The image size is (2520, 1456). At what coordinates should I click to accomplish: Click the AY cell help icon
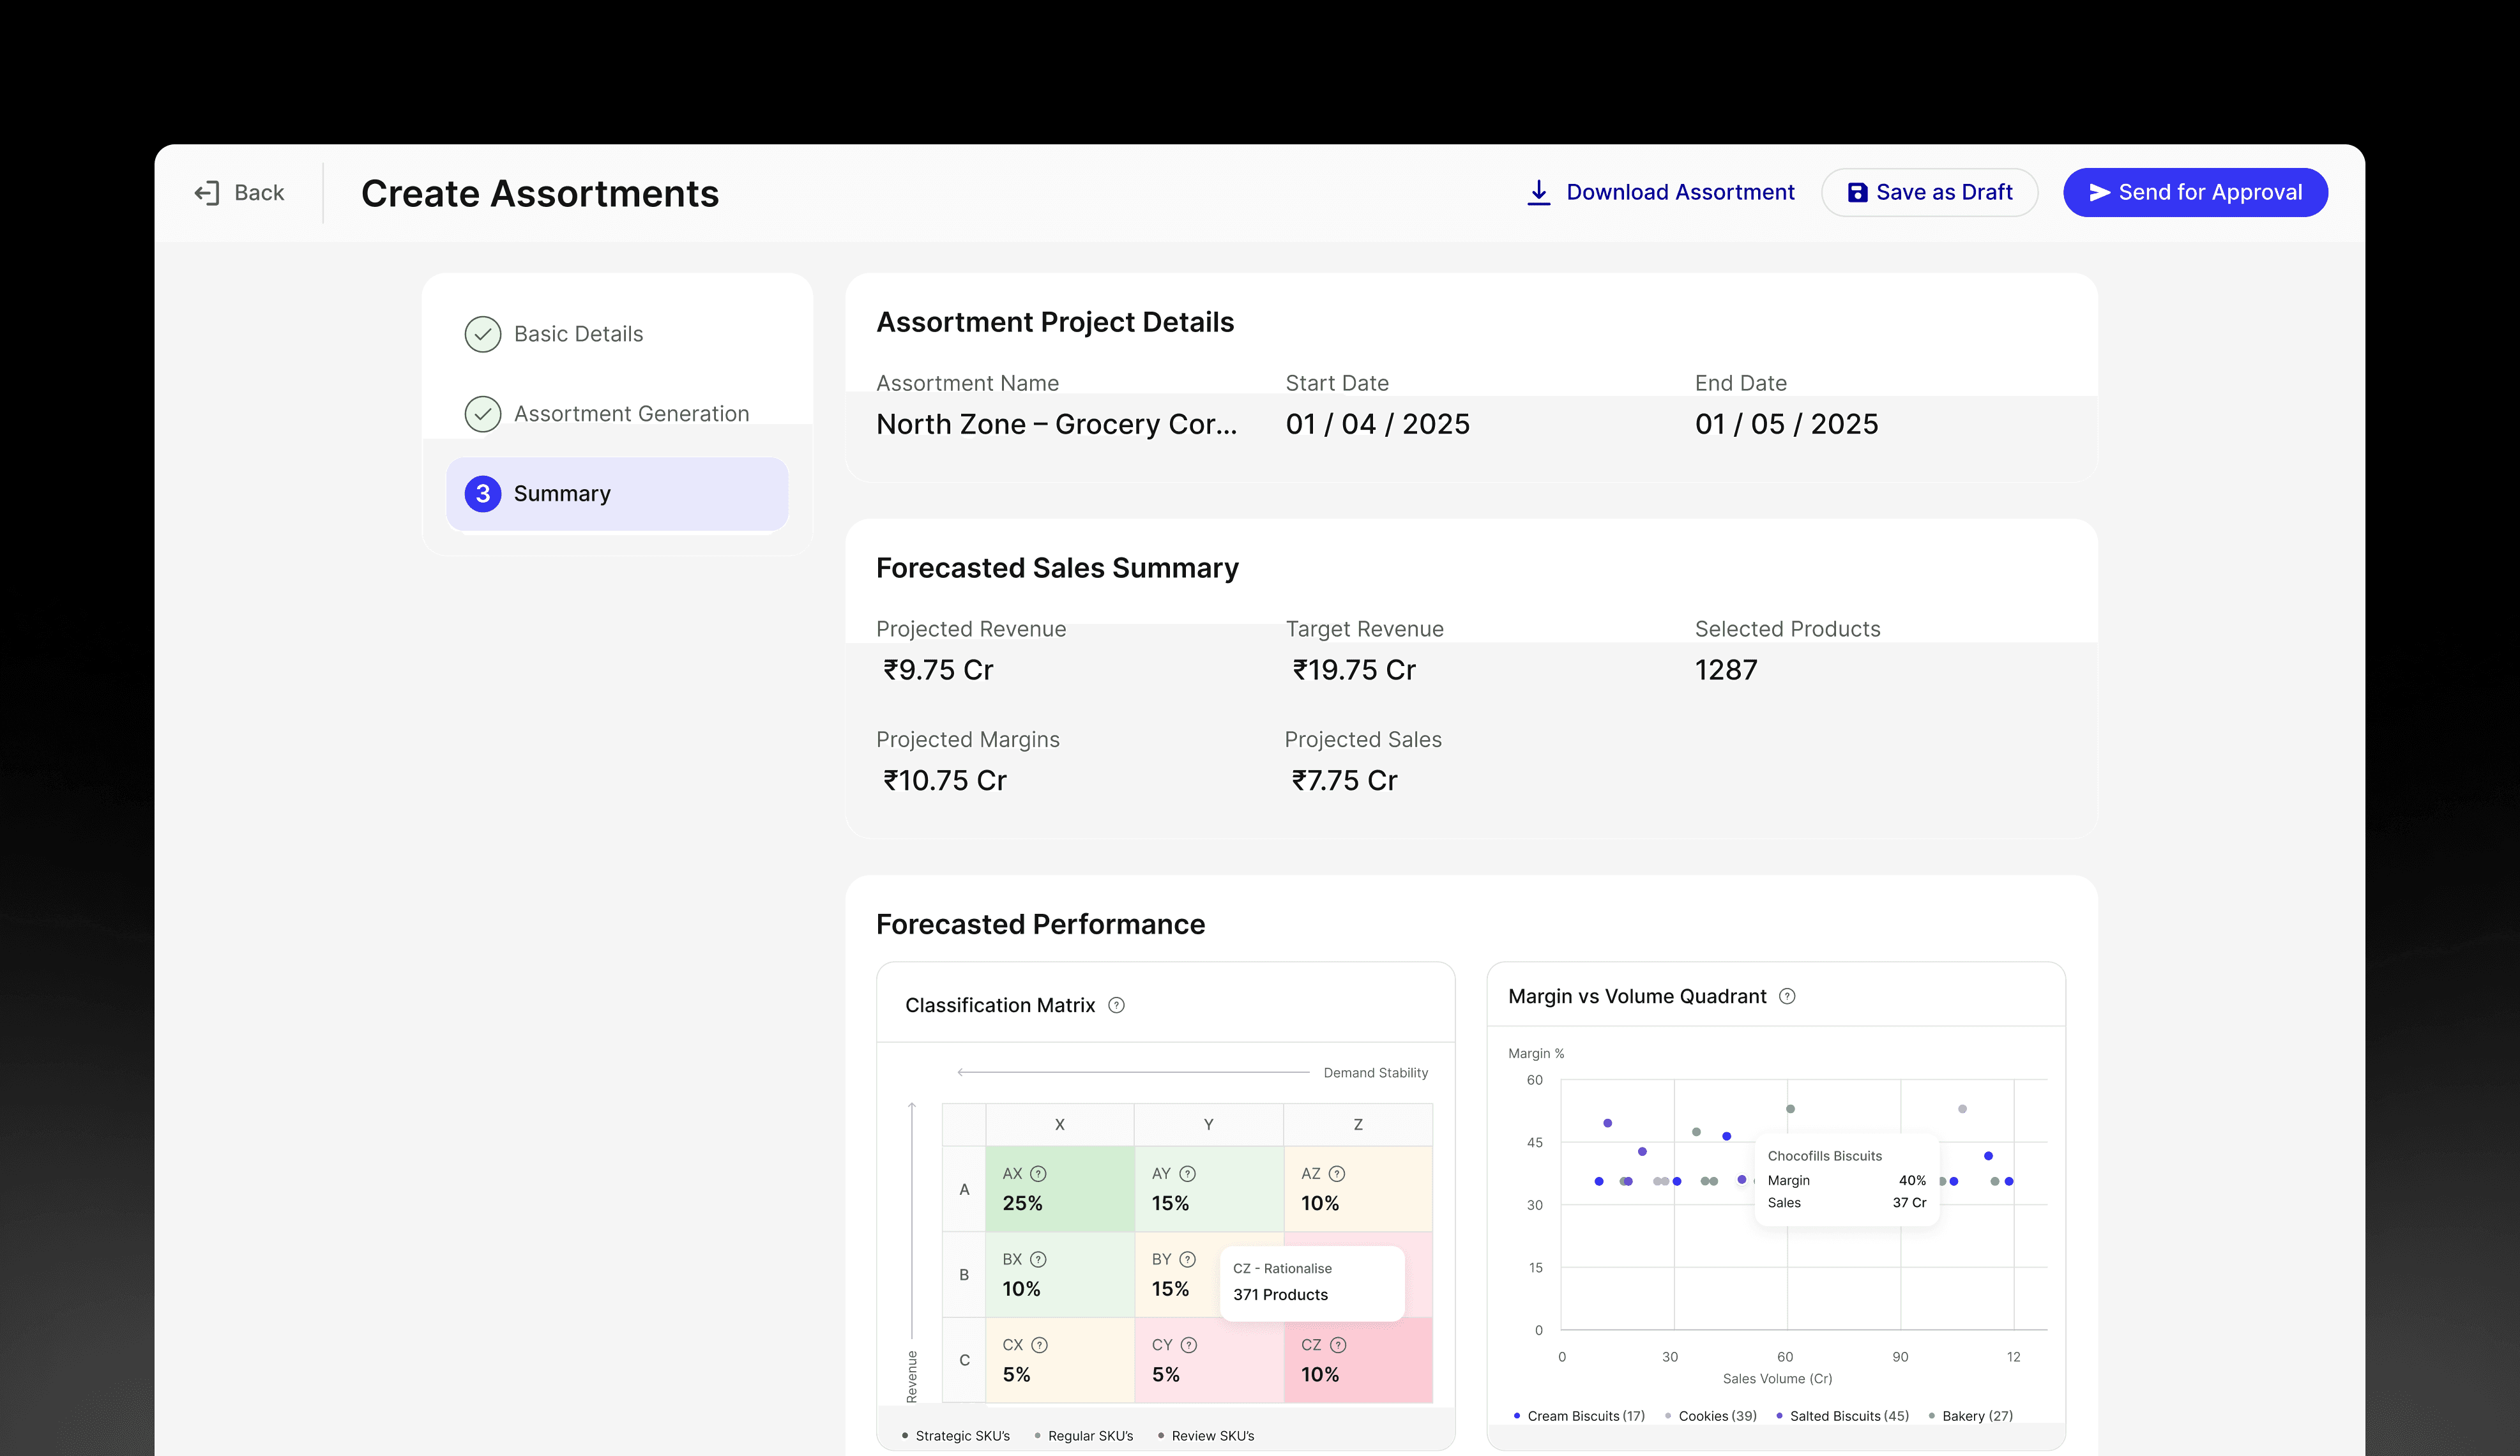click(x=1187, y=1174)
